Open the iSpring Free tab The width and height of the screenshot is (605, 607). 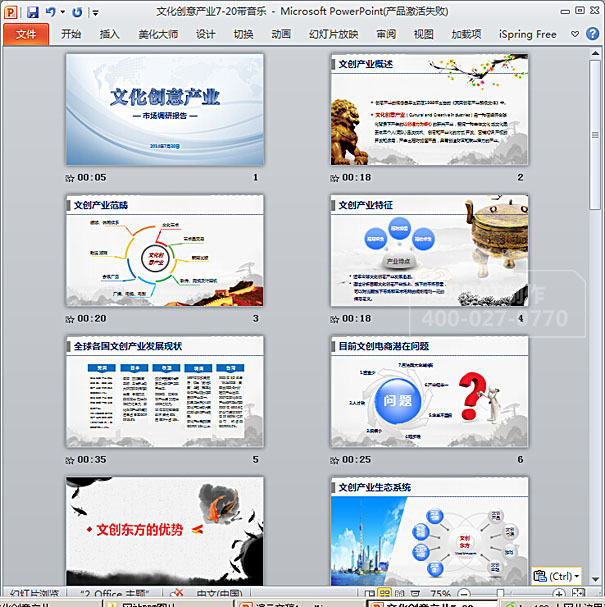[x=528, y=34]
